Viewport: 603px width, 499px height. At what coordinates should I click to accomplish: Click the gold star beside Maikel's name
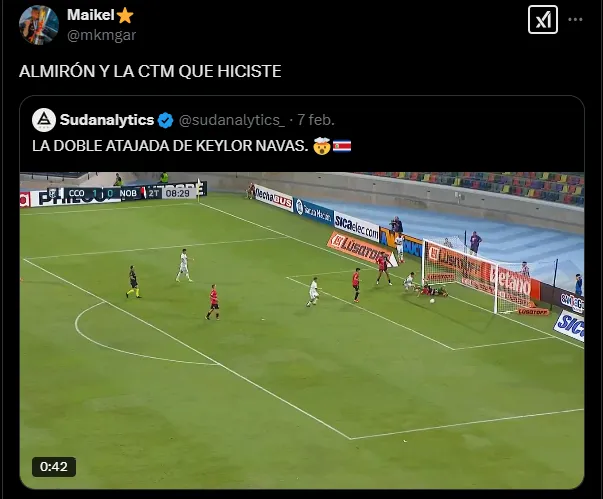125,16
